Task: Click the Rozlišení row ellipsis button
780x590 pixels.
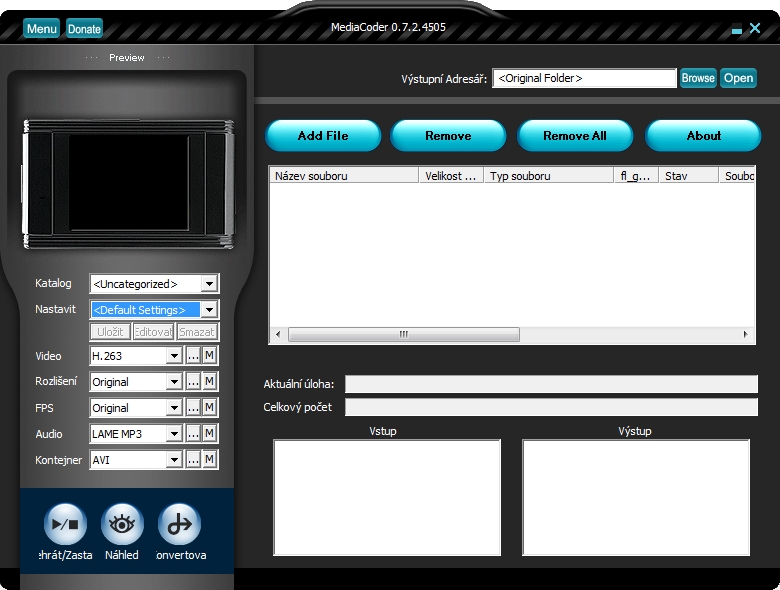Action: click(x=193, y=382)
